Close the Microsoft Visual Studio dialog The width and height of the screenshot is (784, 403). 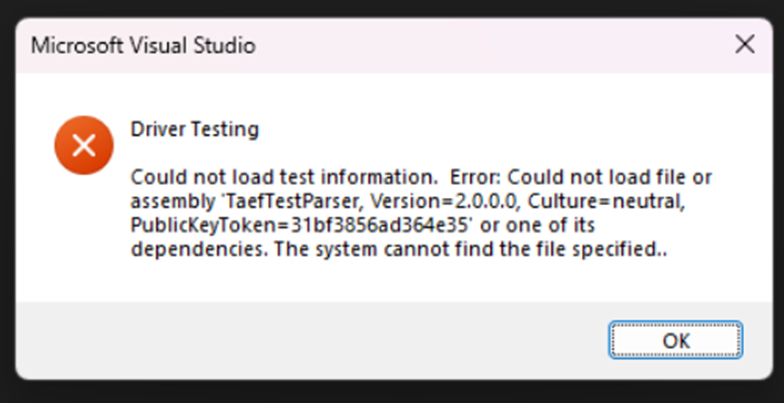tap(744, 45)
